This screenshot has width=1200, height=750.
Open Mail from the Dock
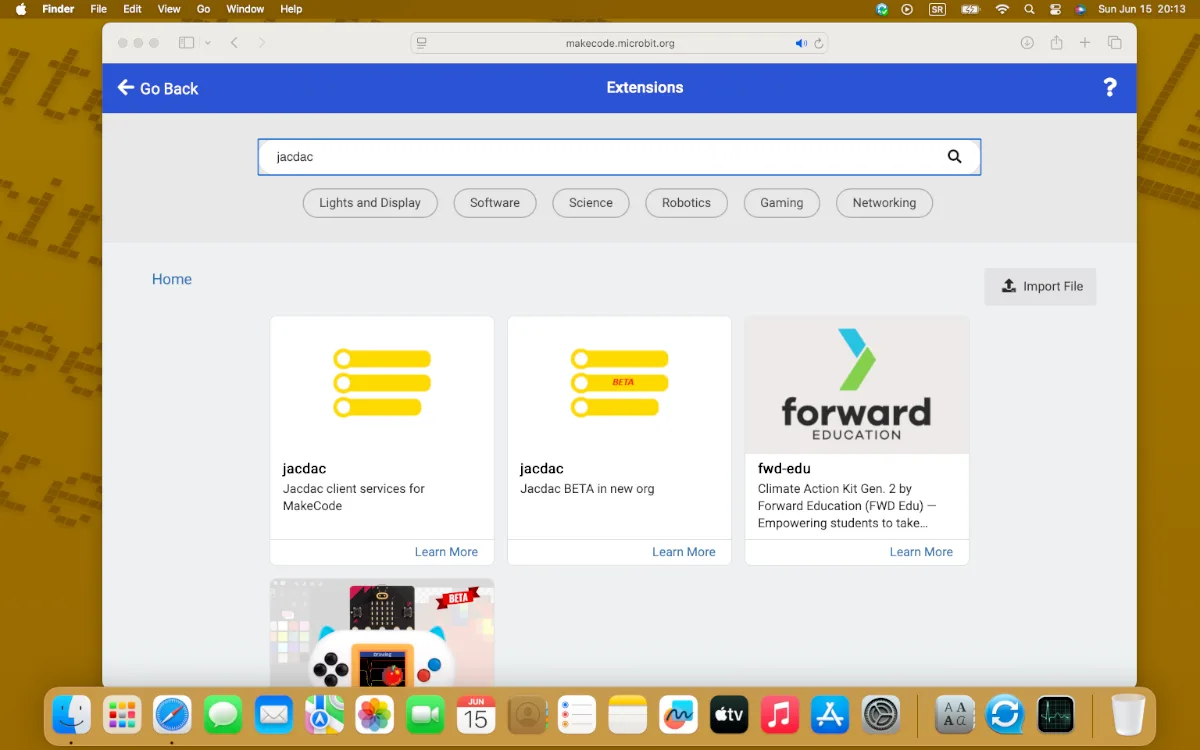(x=274, y=714)
